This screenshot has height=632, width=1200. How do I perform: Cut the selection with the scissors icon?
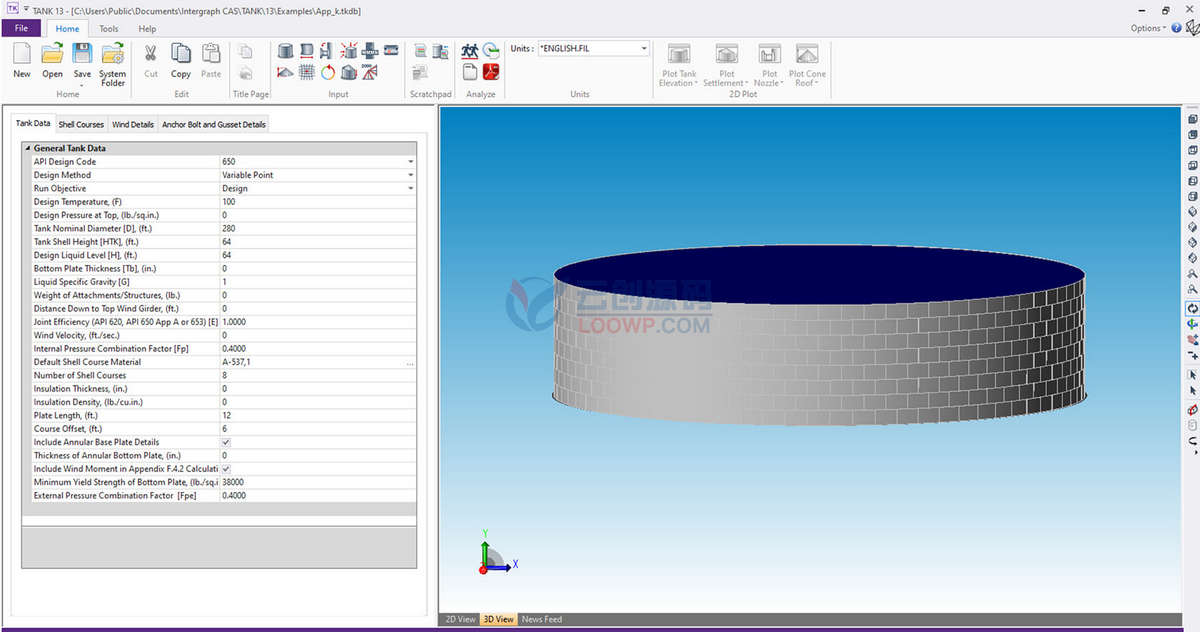pos(151,60)
